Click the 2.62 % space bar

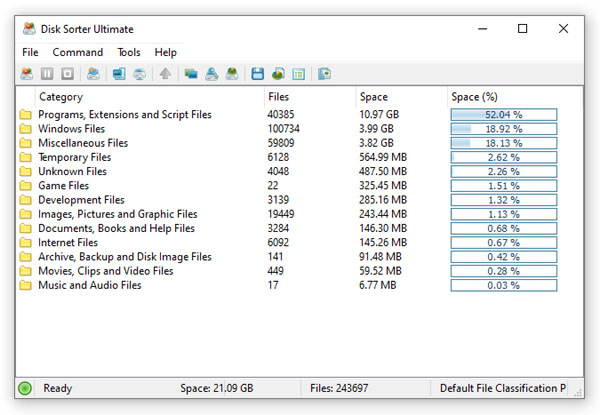coord(504,157)
